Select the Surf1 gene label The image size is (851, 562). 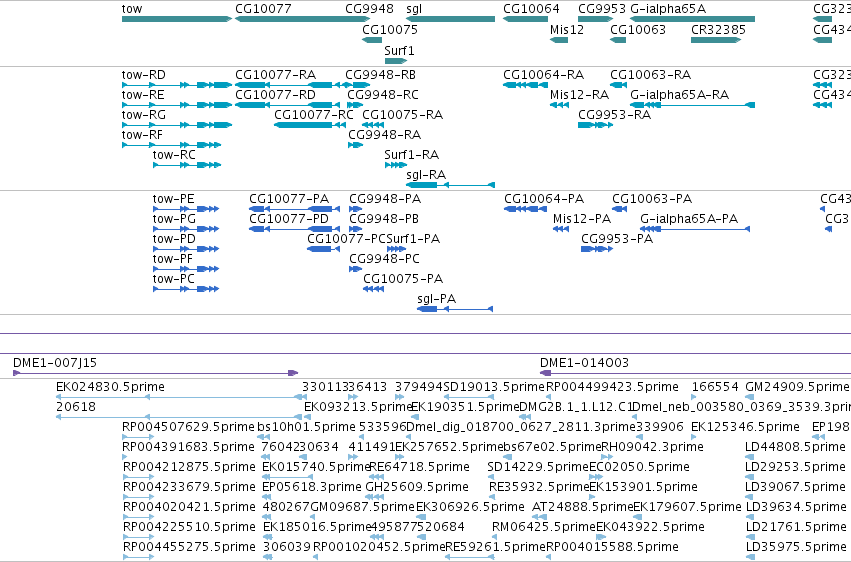tap(399, 50)
